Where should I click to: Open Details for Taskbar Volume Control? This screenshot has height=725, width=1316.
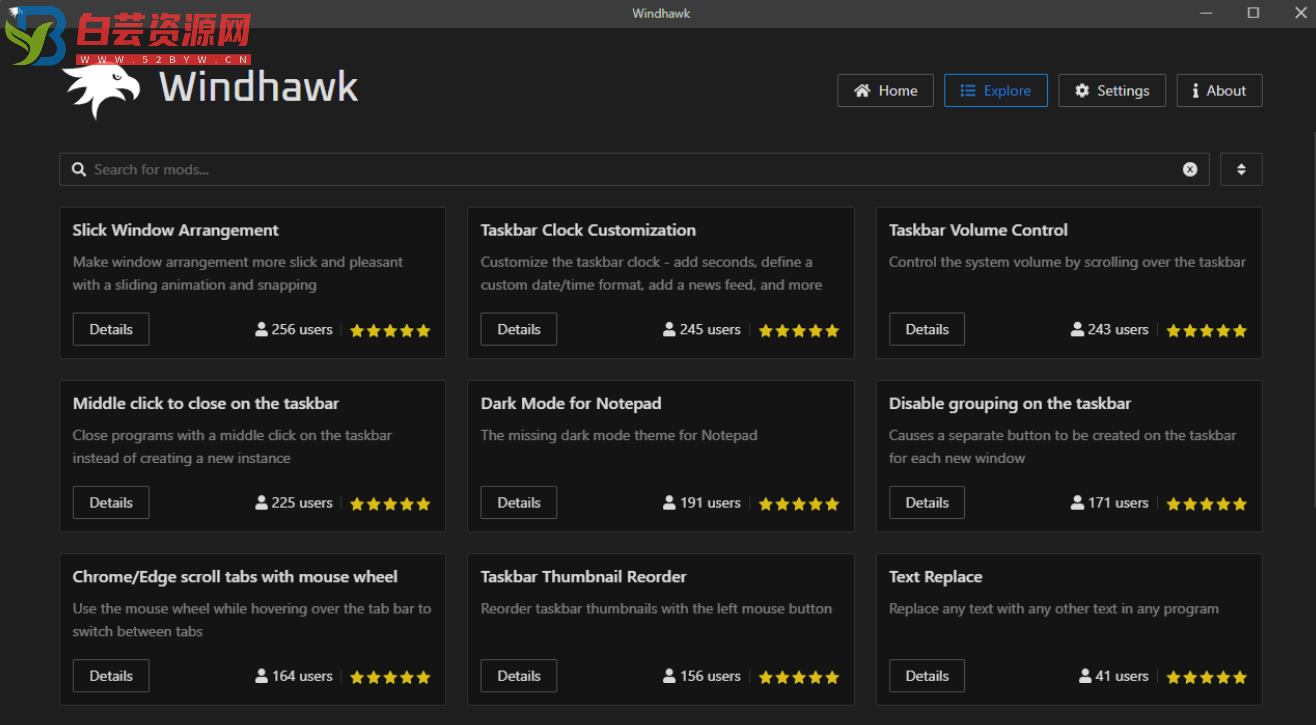click(x=927, y=329)
